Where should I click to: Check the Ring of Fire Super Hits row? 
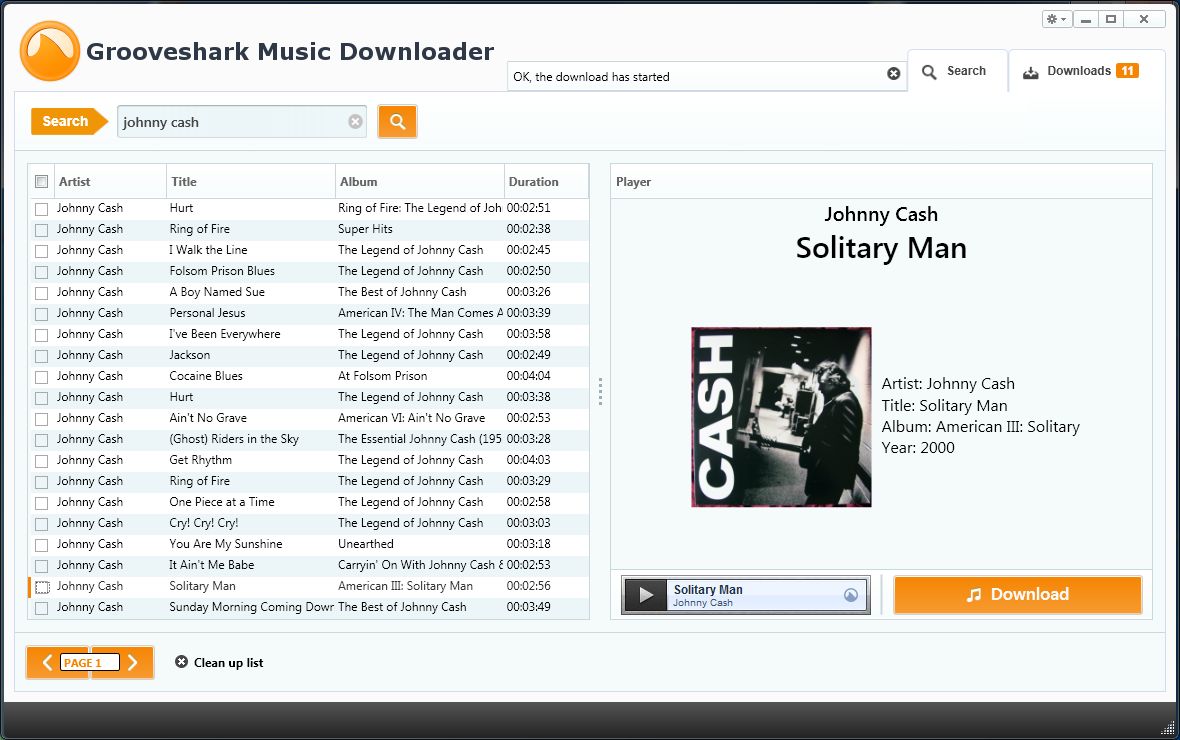coord(41,230)
